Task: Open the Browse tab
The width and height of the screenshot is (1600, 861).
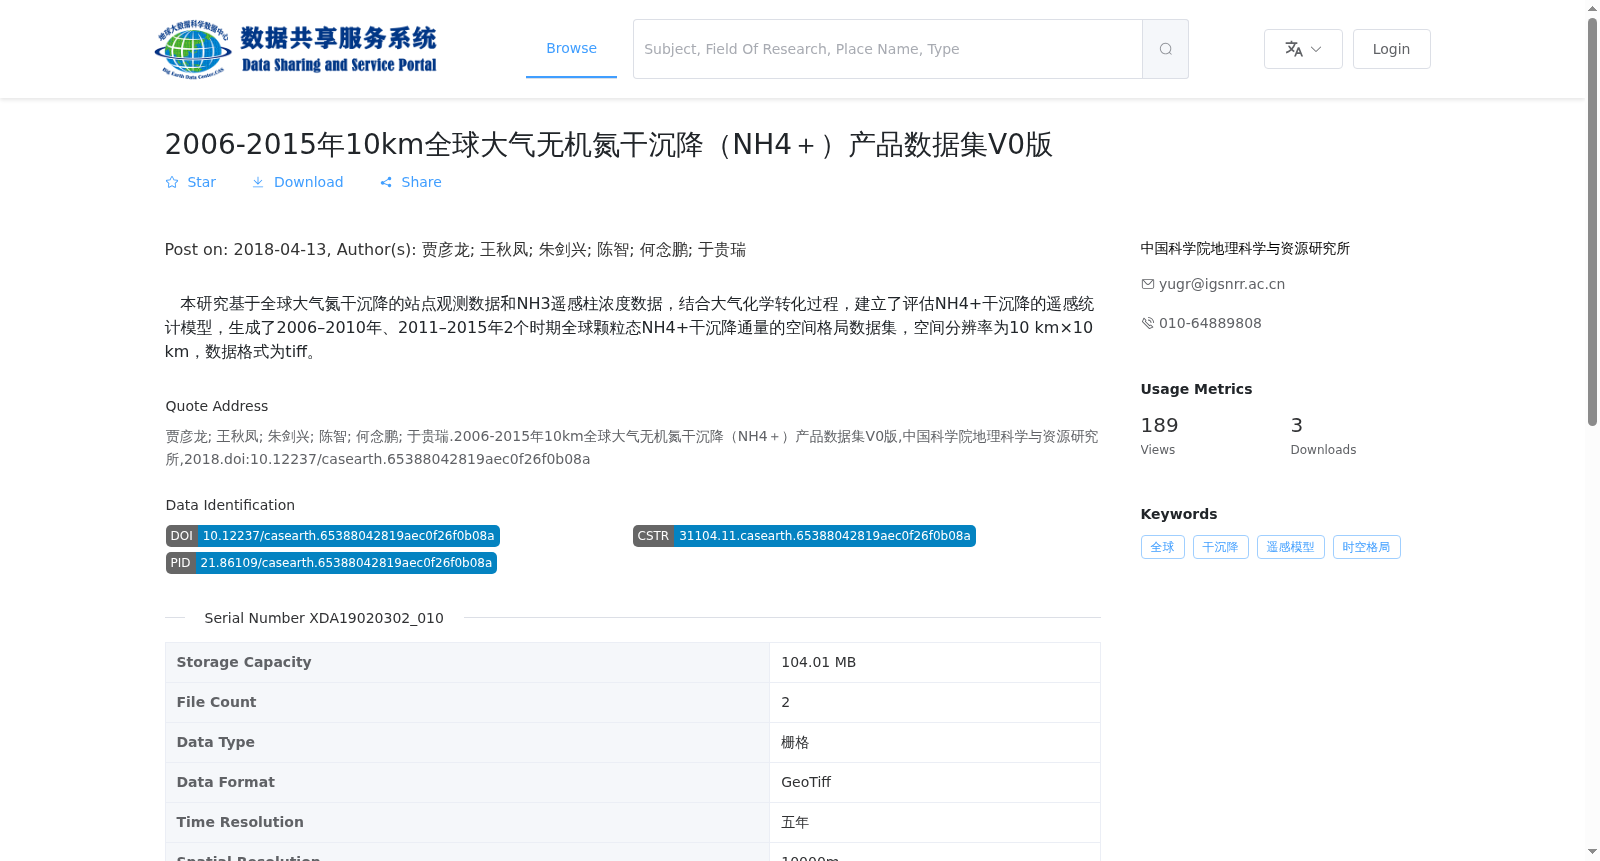Action: [571, 48]
